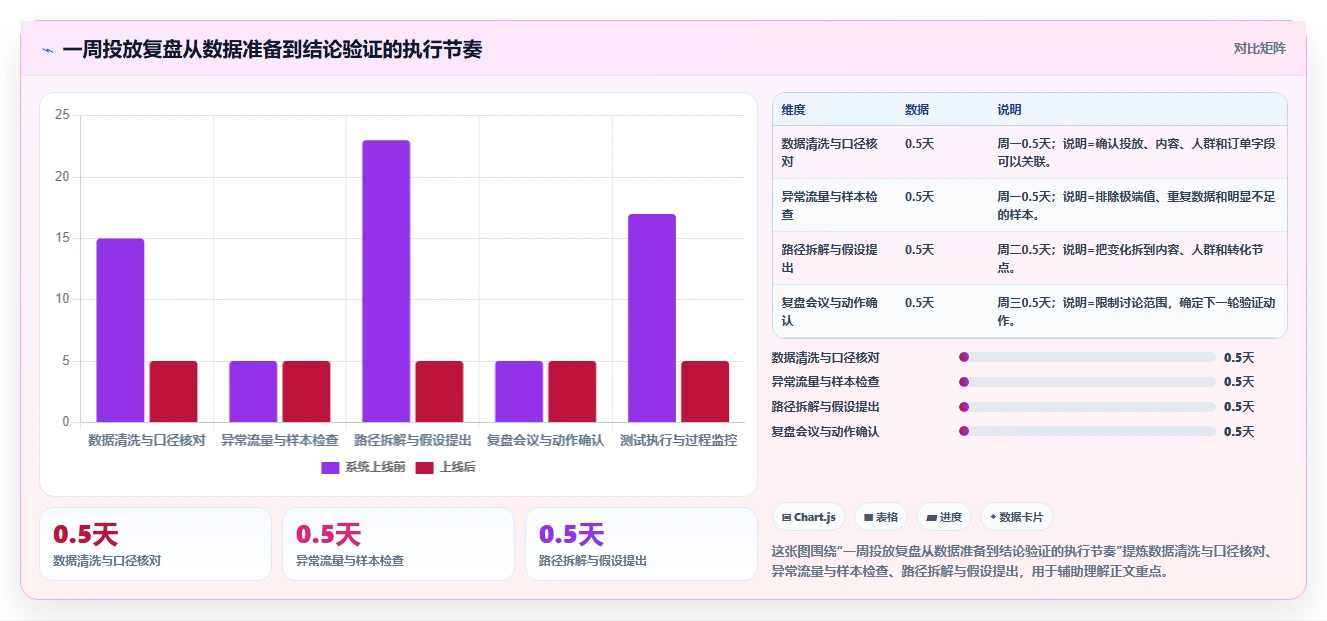1327x621 pixels.
Task: Select table row 复盘会议与动作确认
Action: (1030, 311)
